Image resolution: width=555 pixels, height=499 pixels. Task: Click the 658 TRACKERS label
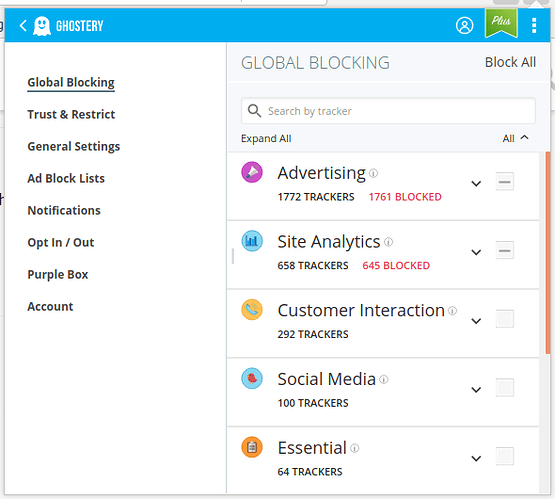tap(313, 265)
